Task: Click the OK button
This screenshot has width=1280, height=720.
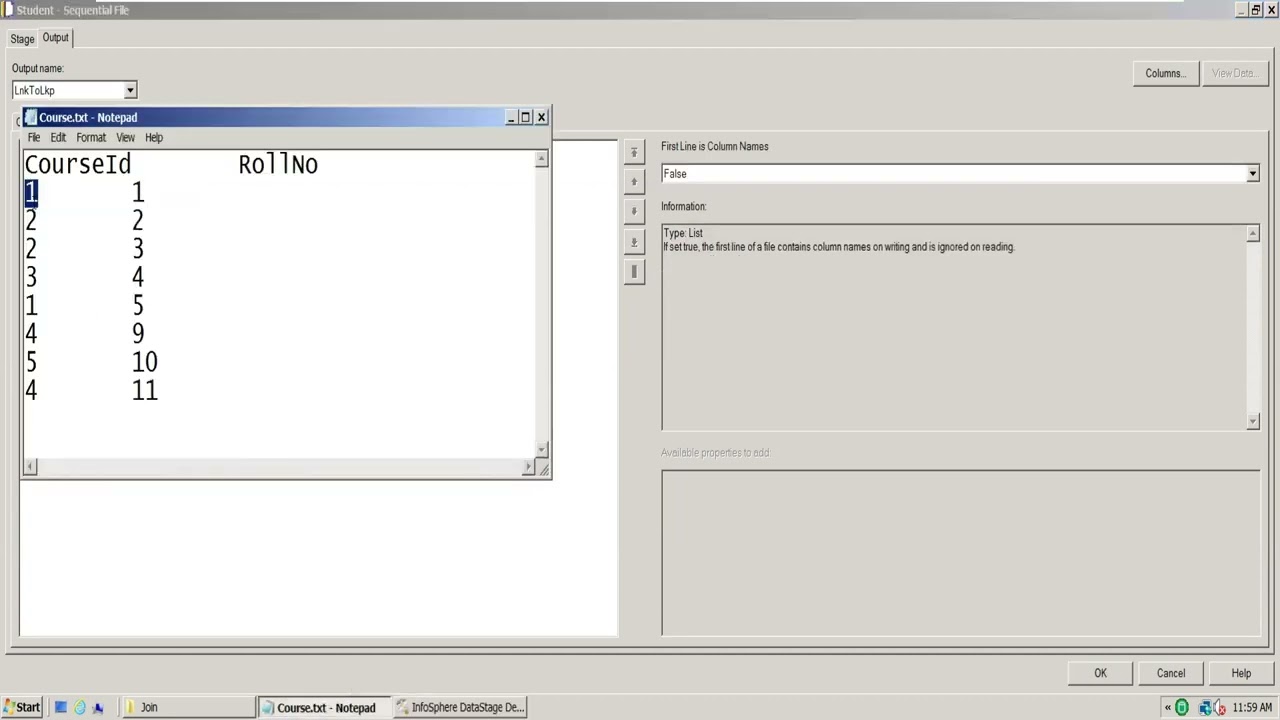Action: pyautogui.click(x=1100, y=673)
